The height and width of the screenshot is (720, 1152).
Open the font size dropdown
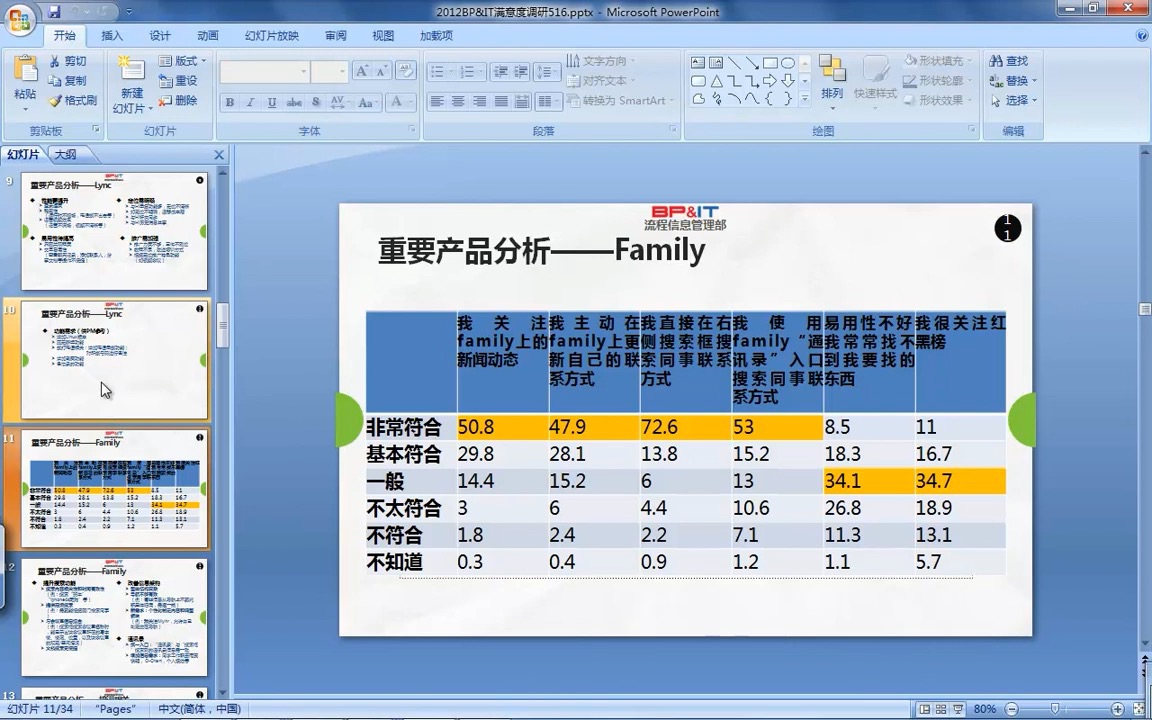click(x=344, y=71)
